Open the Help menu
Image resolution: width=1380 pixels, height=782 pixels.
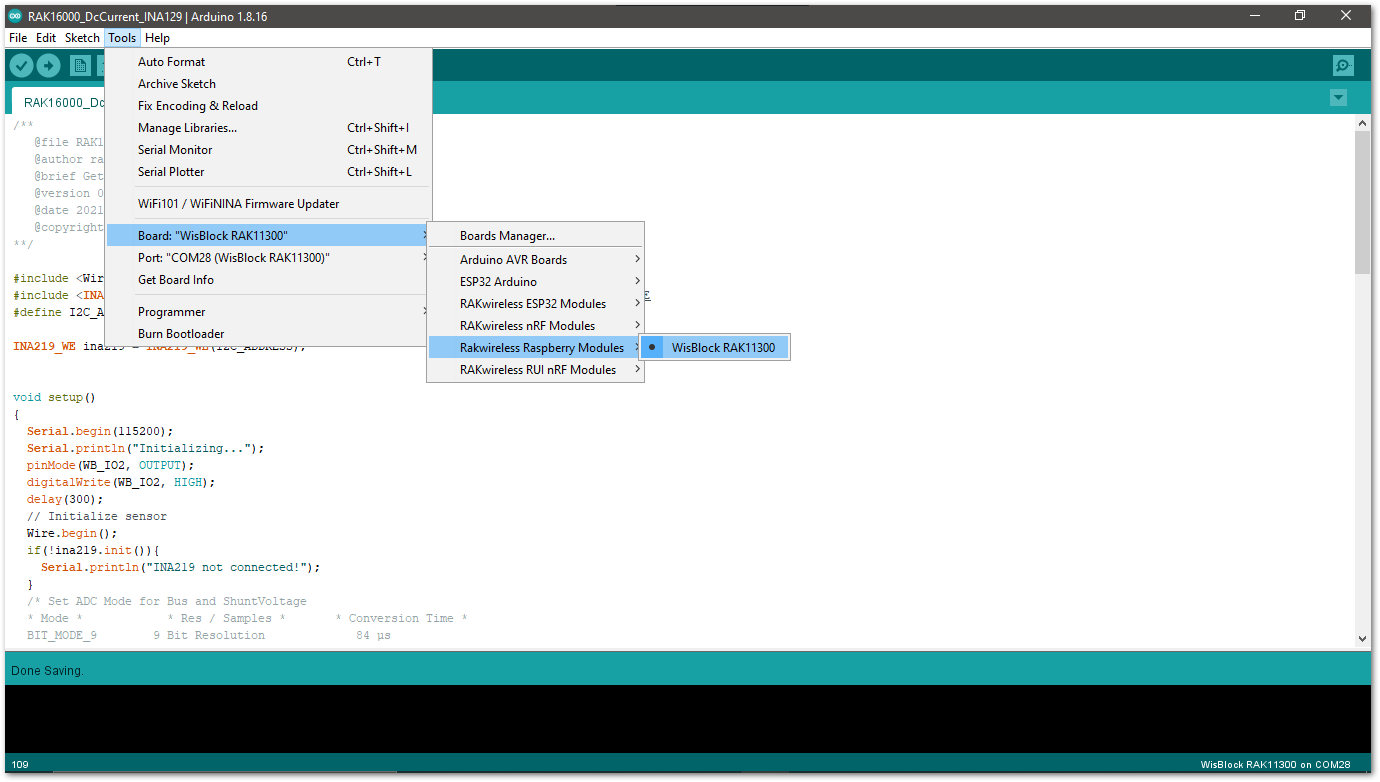click(157, 38)
